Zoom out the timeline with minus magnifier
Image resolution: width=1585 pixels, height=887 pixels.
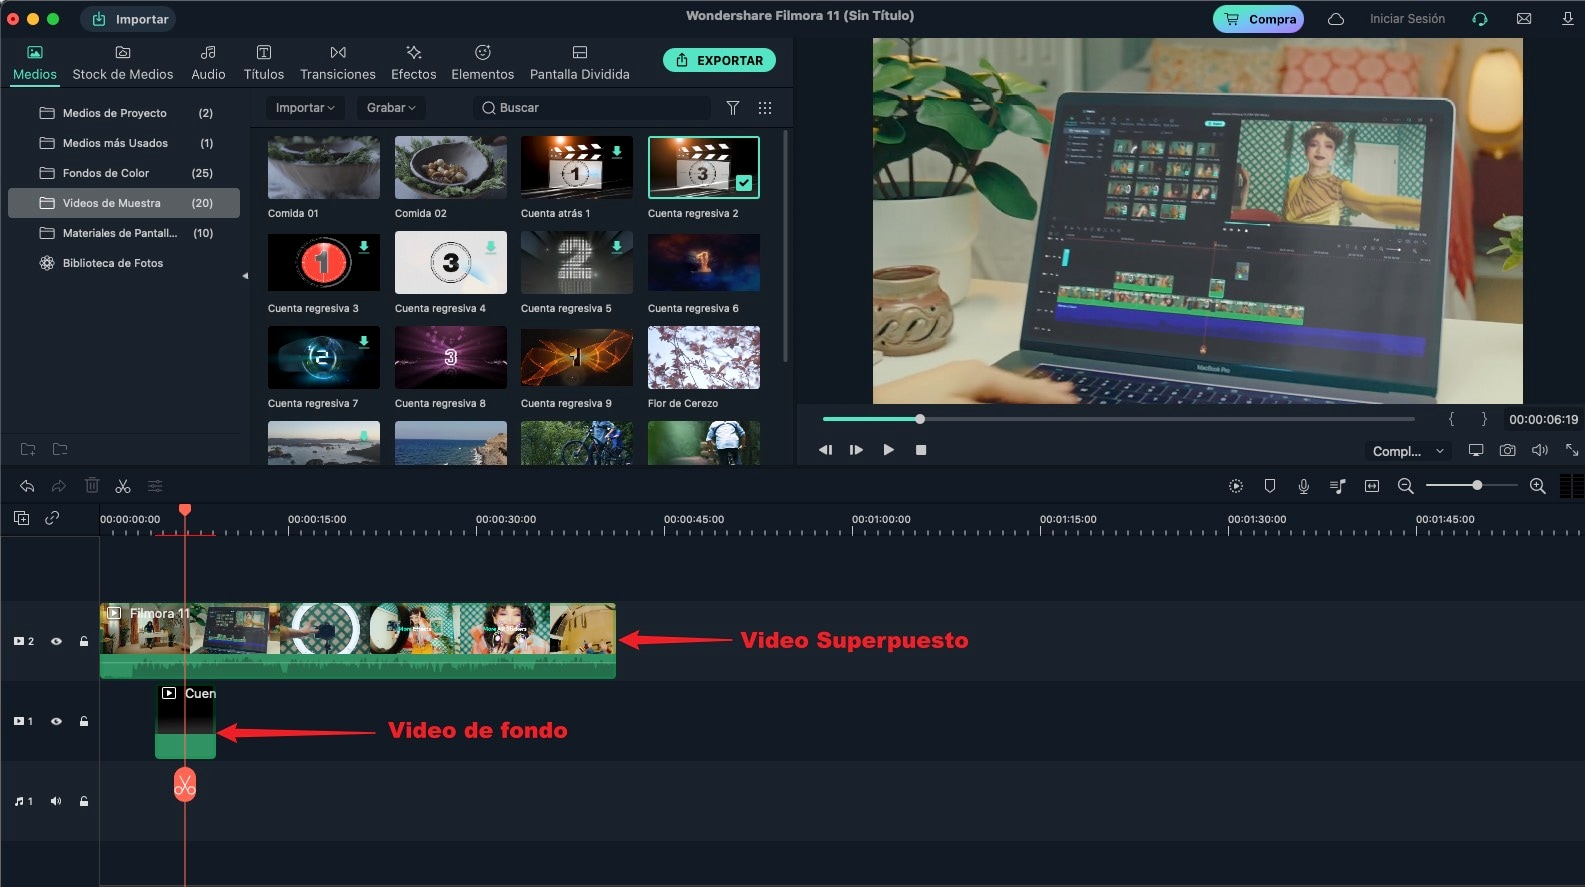pos(1406,486)
